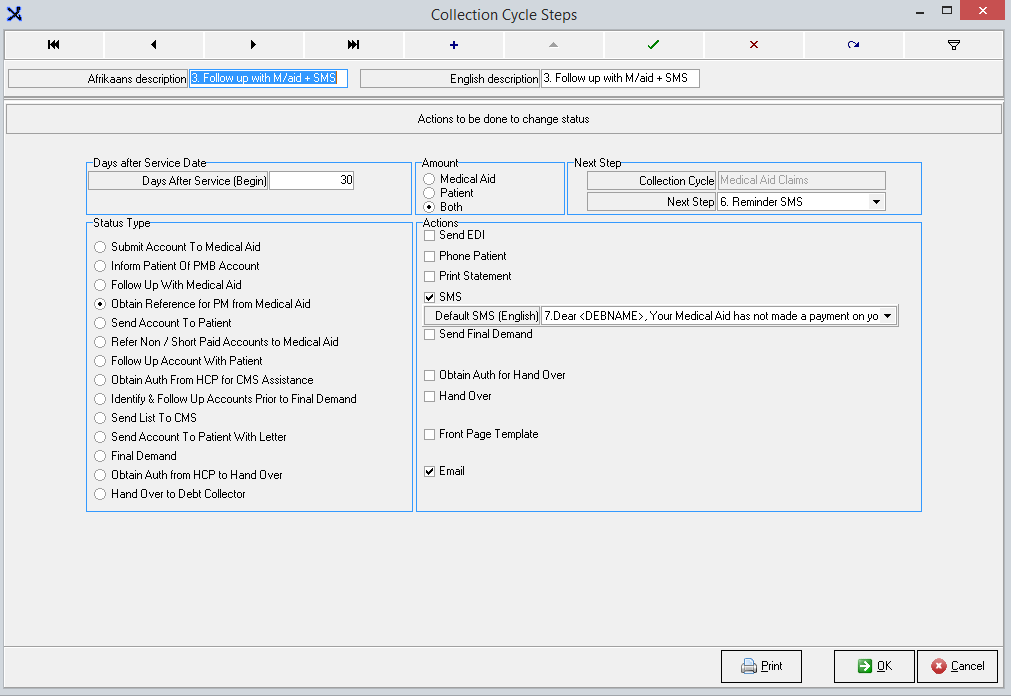The image size is (1011, 696).
Task: Confirm with the OK button
Action: 874,666
